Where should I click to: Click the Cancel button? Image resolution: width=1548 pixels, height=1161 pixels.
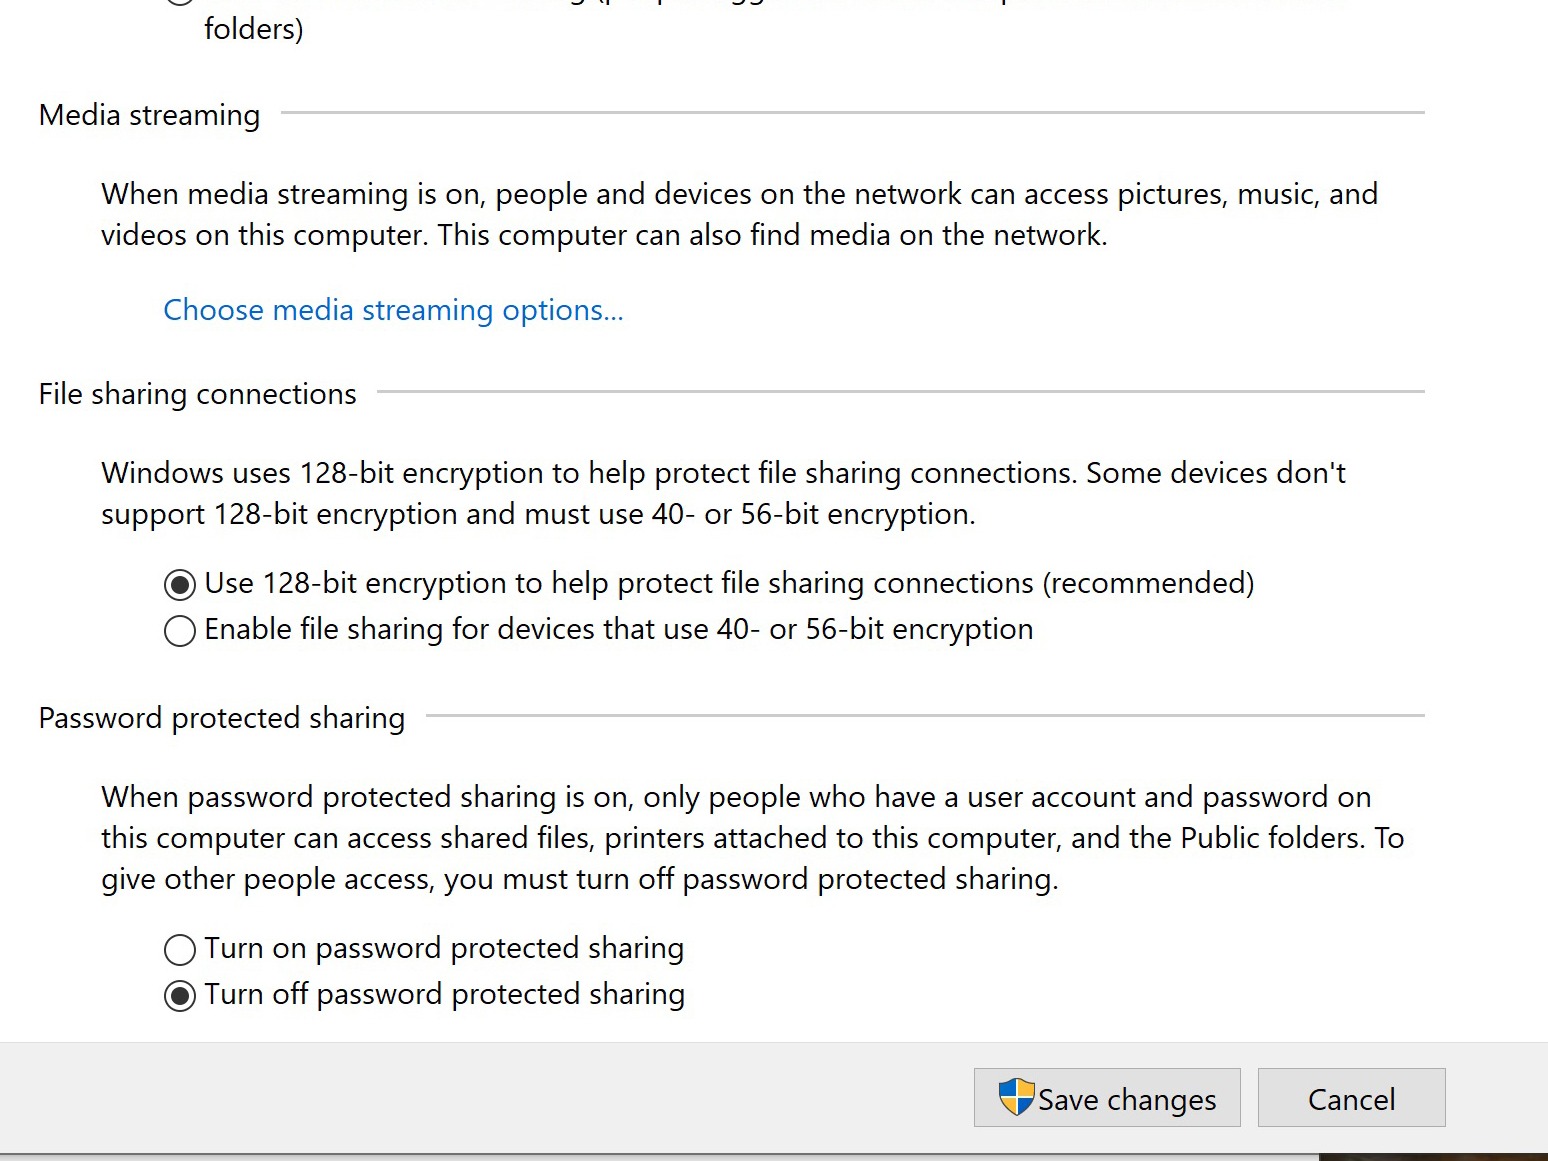click(x=1351, y=1097)
